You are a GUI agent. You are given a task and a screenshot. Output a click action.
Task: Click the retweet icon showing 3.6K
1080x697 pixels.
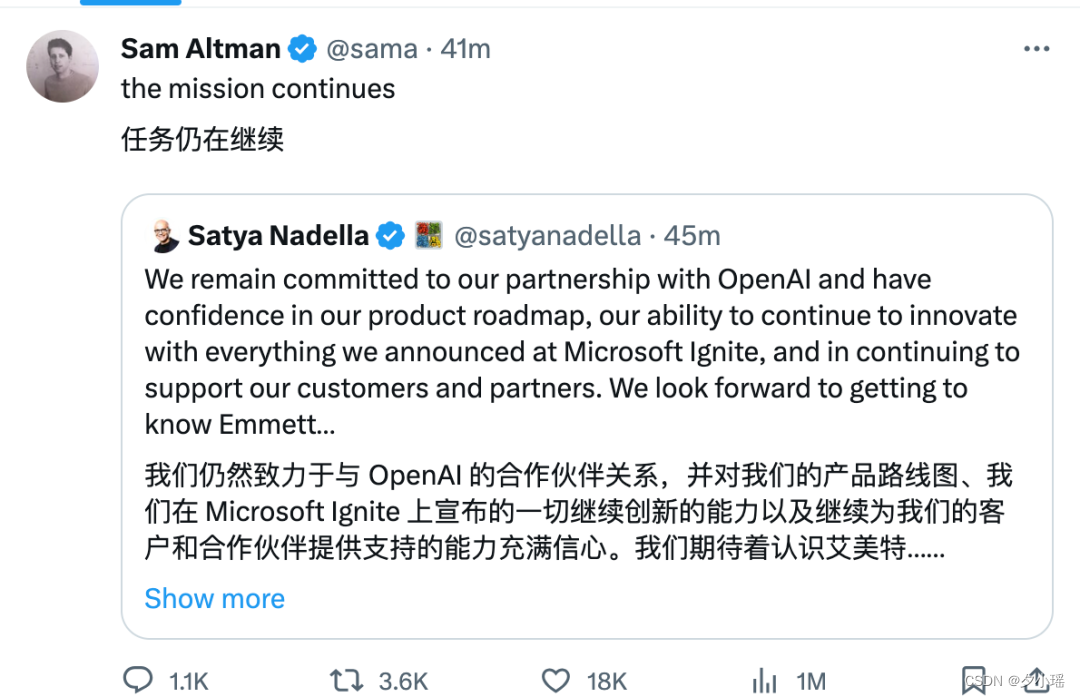click(x=345, y=680)
